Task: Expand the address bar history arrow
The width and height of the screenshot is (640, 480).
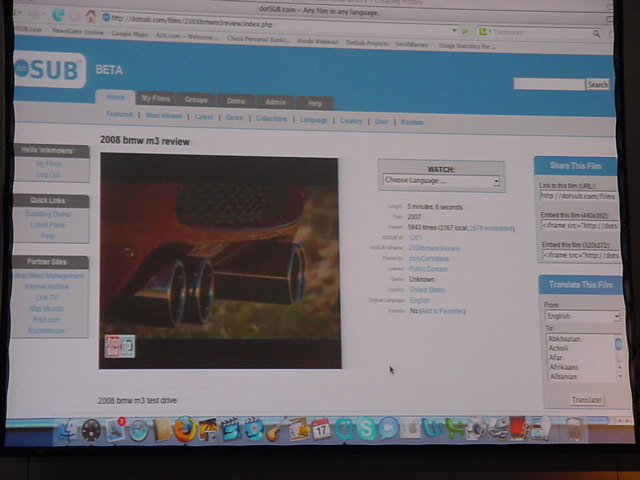Action: 454,30
